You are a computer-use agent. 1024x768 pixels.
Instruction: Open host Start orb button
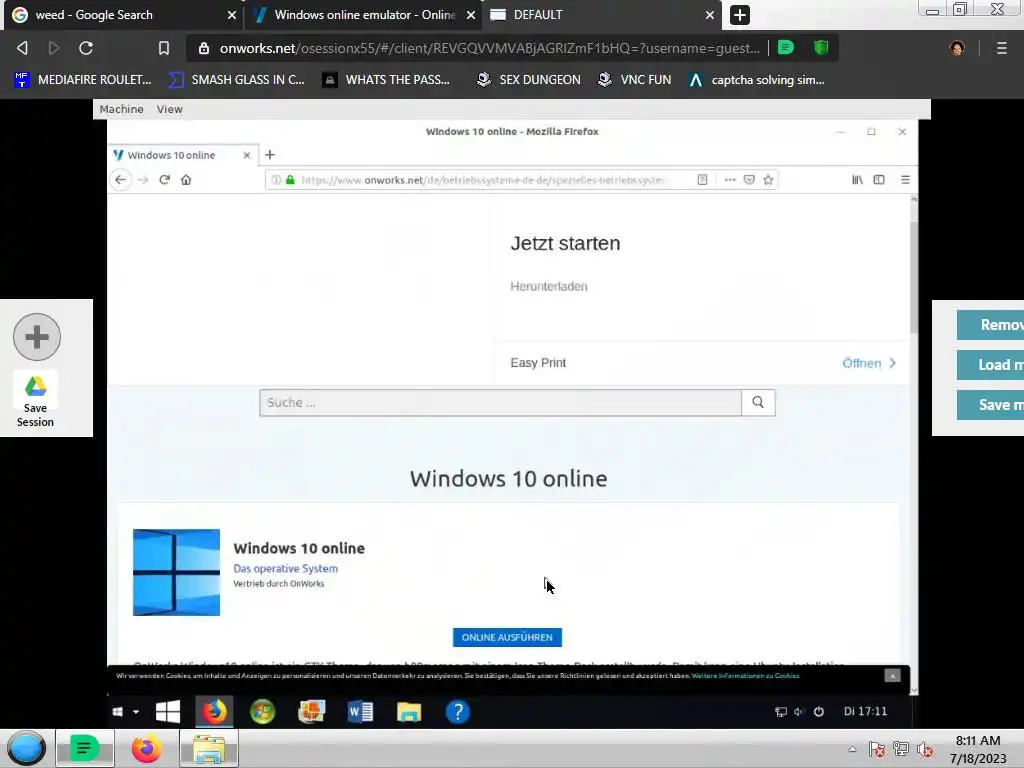point(26,748)
